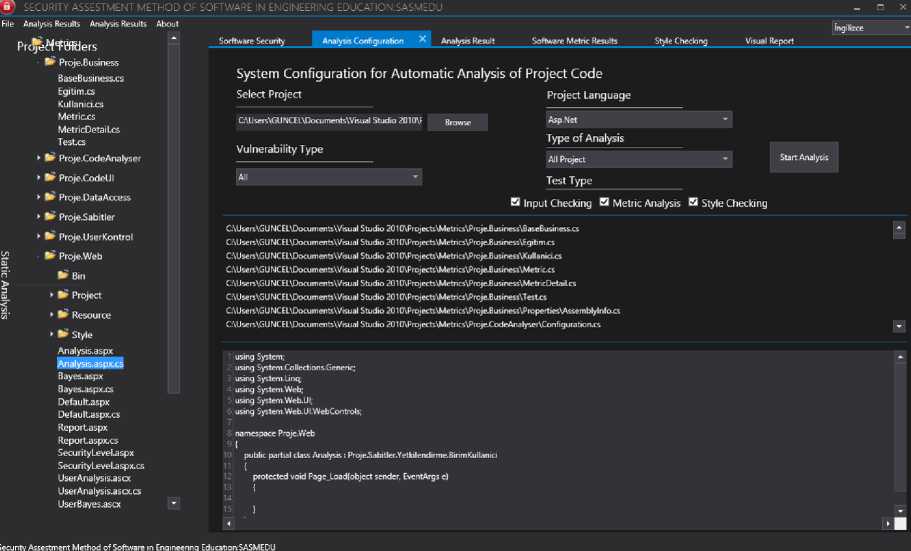Disable the Metric Analysis checkbox

[604, 202]
